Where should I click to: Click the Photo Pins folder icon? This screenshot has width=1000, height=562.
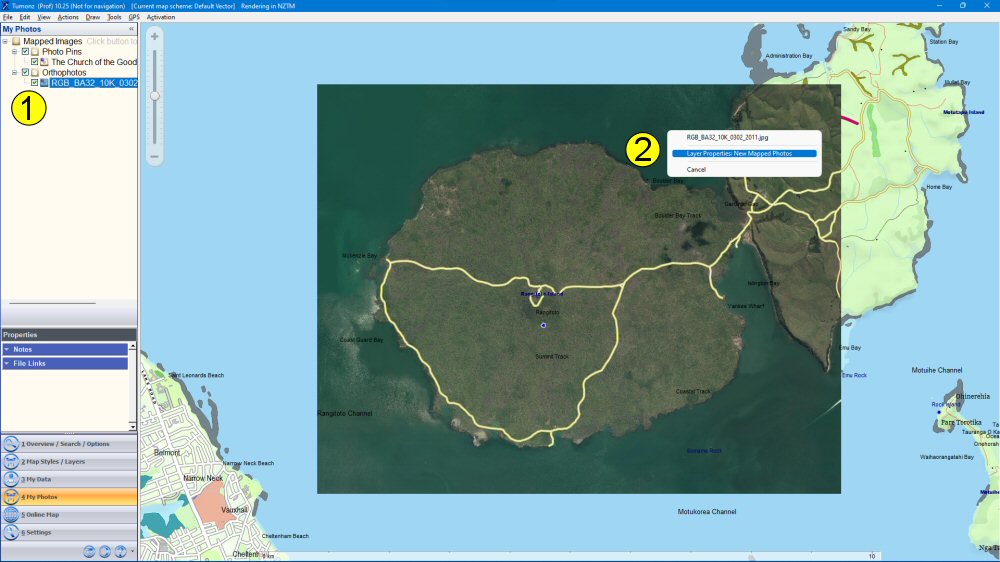(35, 52)
